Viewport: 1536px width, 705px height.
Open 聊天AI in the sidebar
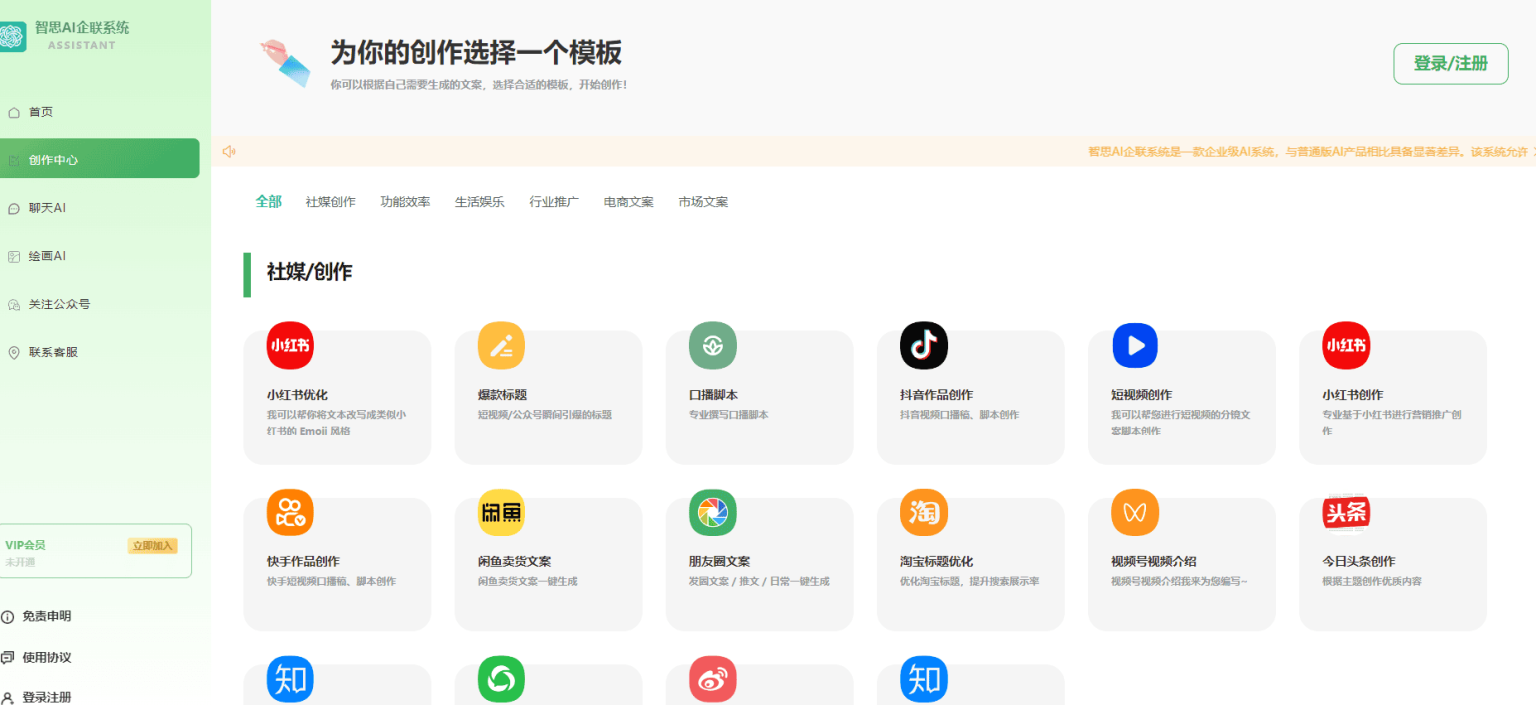click(x=47, y=208)
